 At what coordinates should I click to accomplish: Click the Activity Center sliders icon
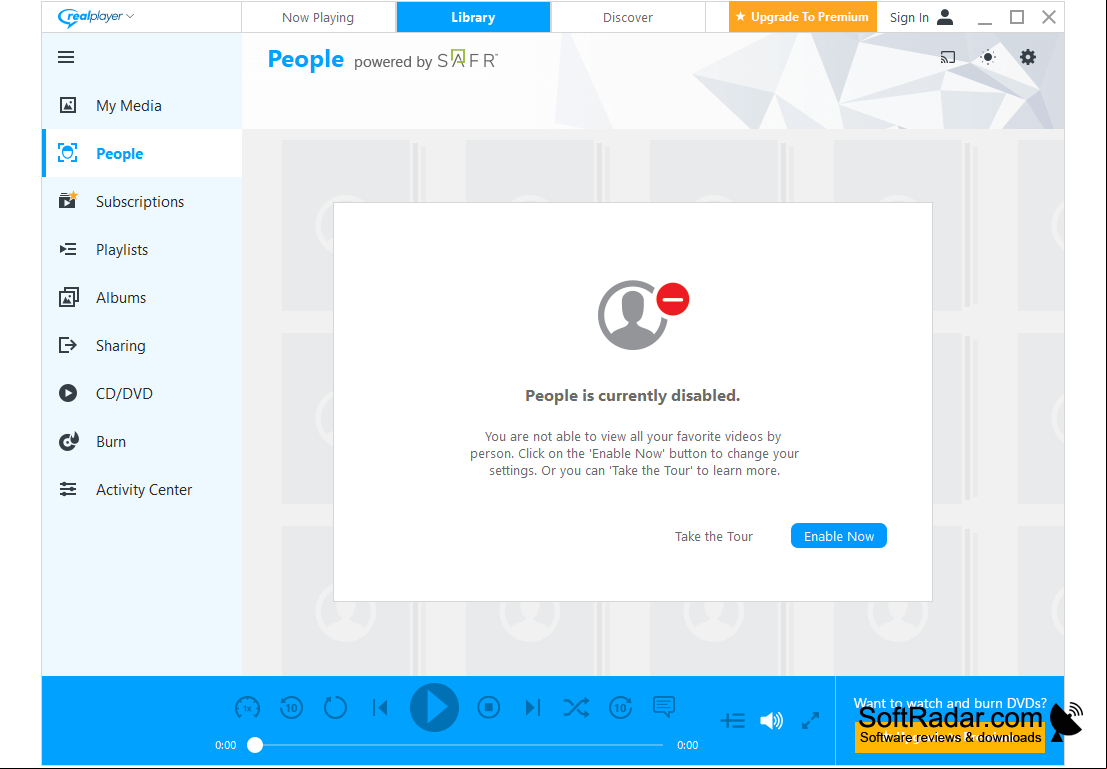tap(68, 489)
